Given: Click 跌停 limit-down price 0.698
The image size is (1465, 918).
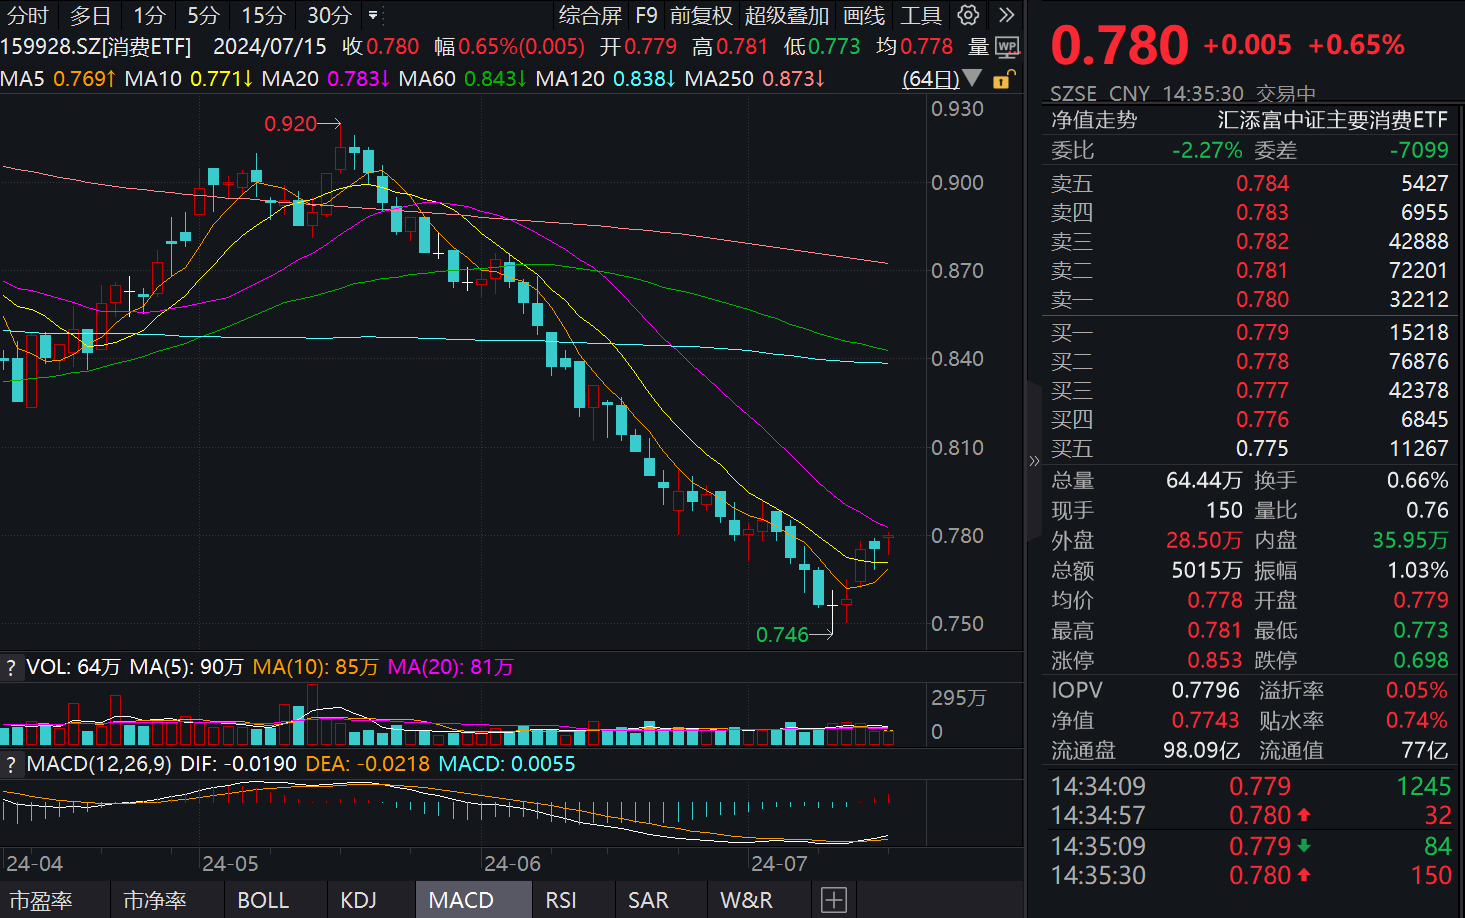Looking at the screenshot, I should click(1421, 661).
